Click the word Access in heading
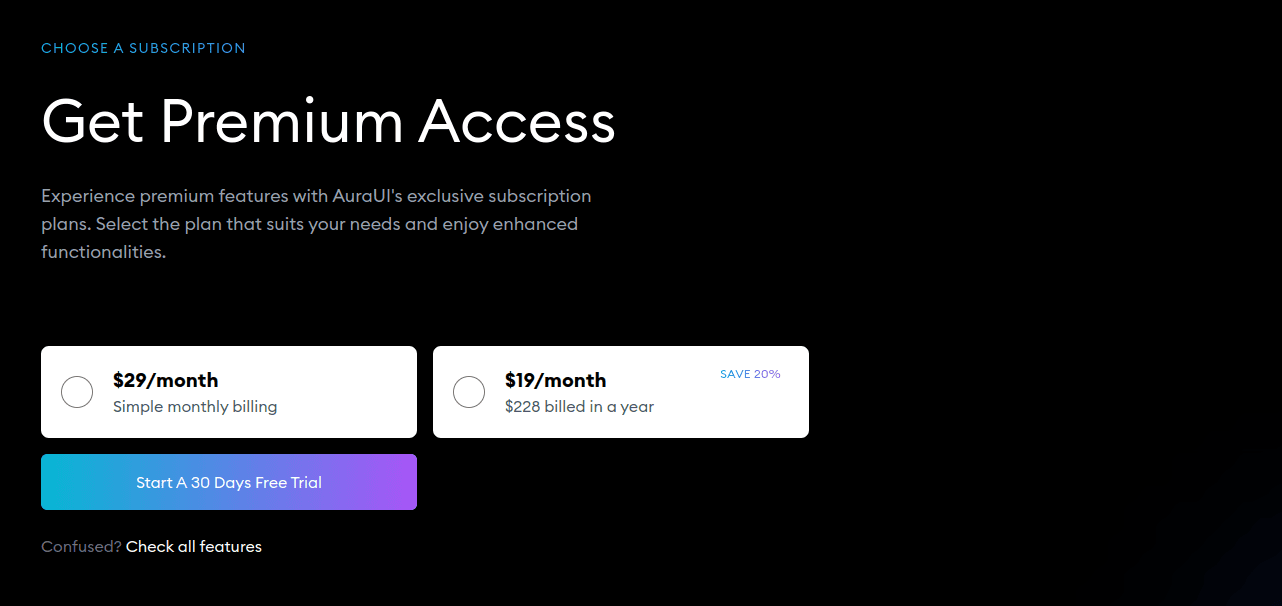 (517, 121)
